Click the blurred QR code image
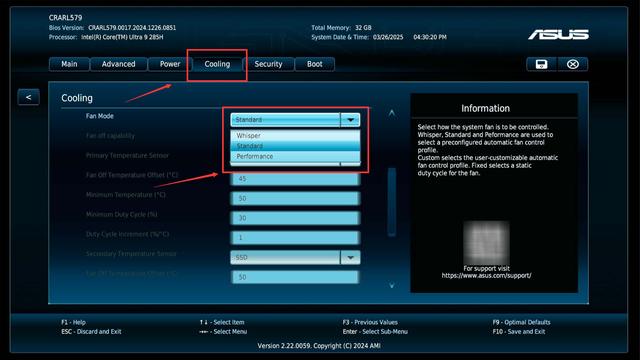 click(486, 242)
